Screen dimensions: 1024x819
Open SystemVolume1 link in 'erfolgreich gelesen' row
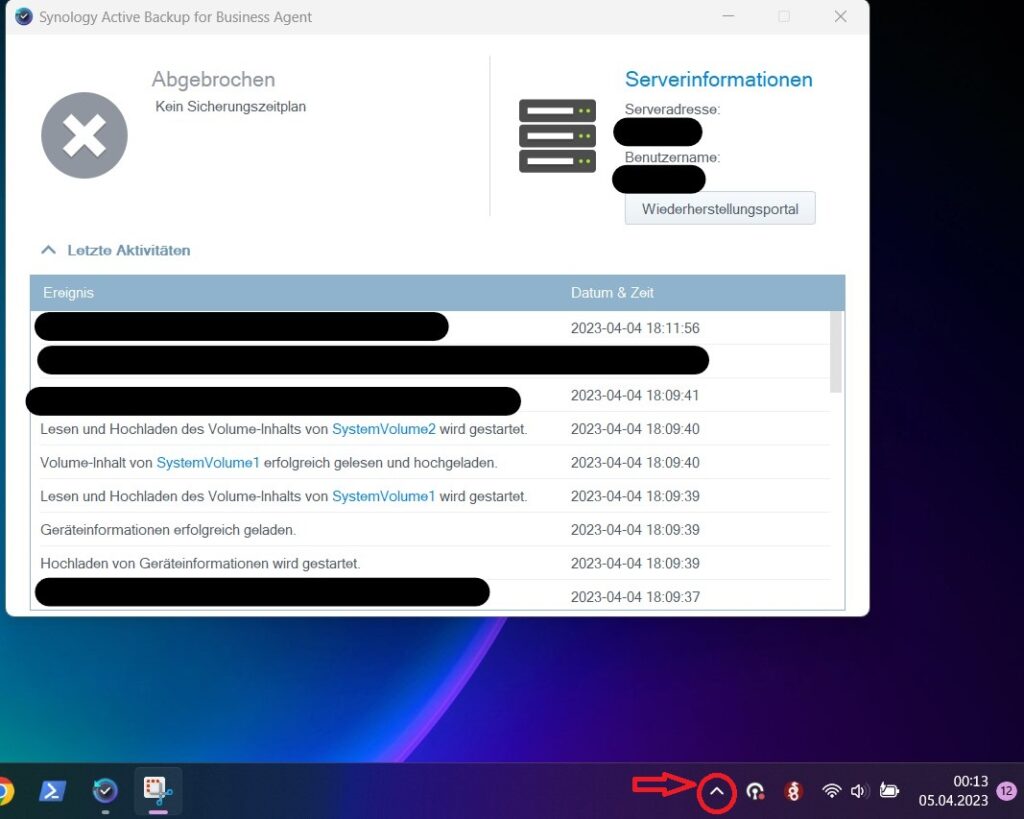208,462
